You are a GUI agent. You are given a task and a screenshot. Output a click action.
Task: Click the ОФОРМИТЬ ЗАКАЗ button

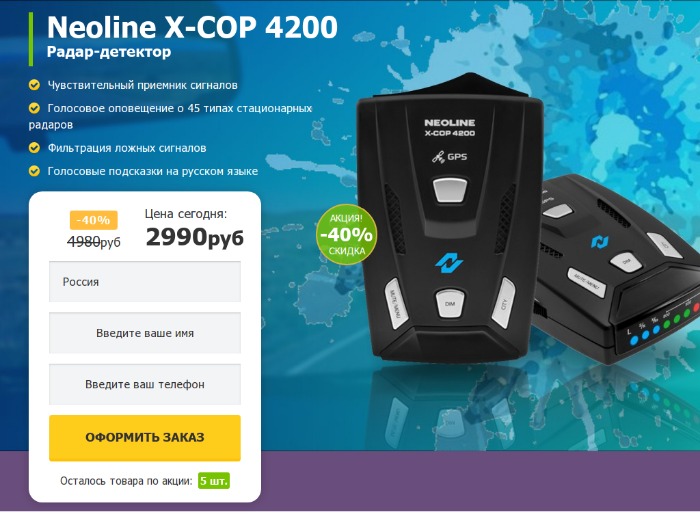click(x=145, y=438)
